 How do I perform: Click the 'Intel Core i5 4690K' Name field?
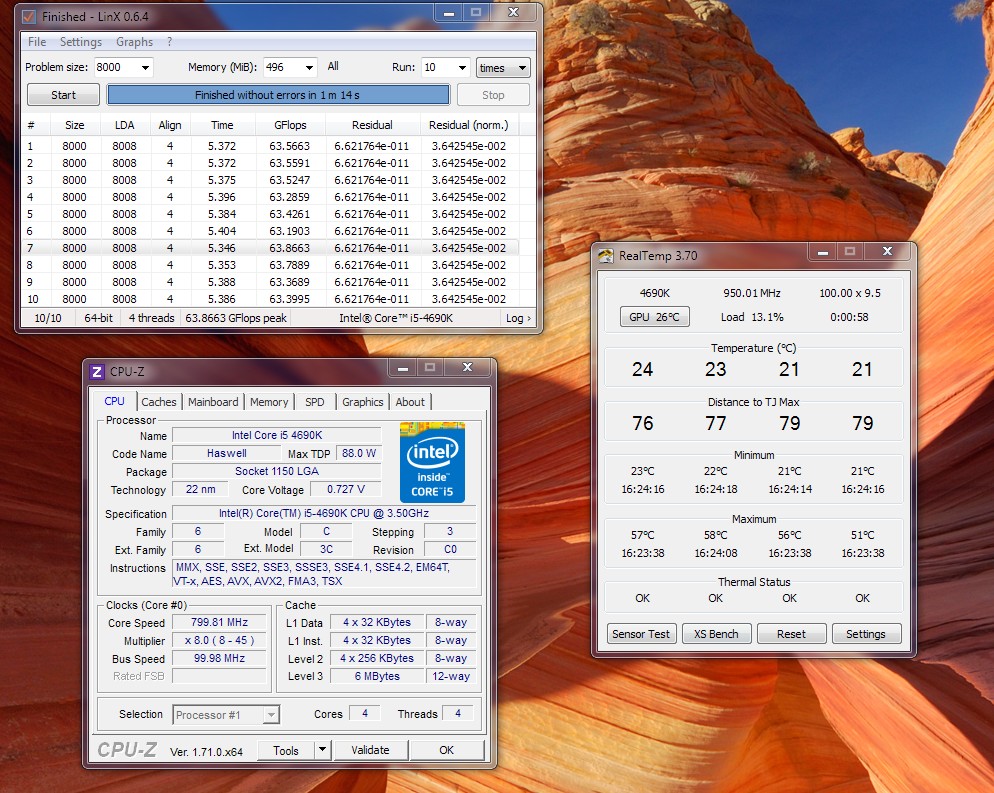click(277, 435)
